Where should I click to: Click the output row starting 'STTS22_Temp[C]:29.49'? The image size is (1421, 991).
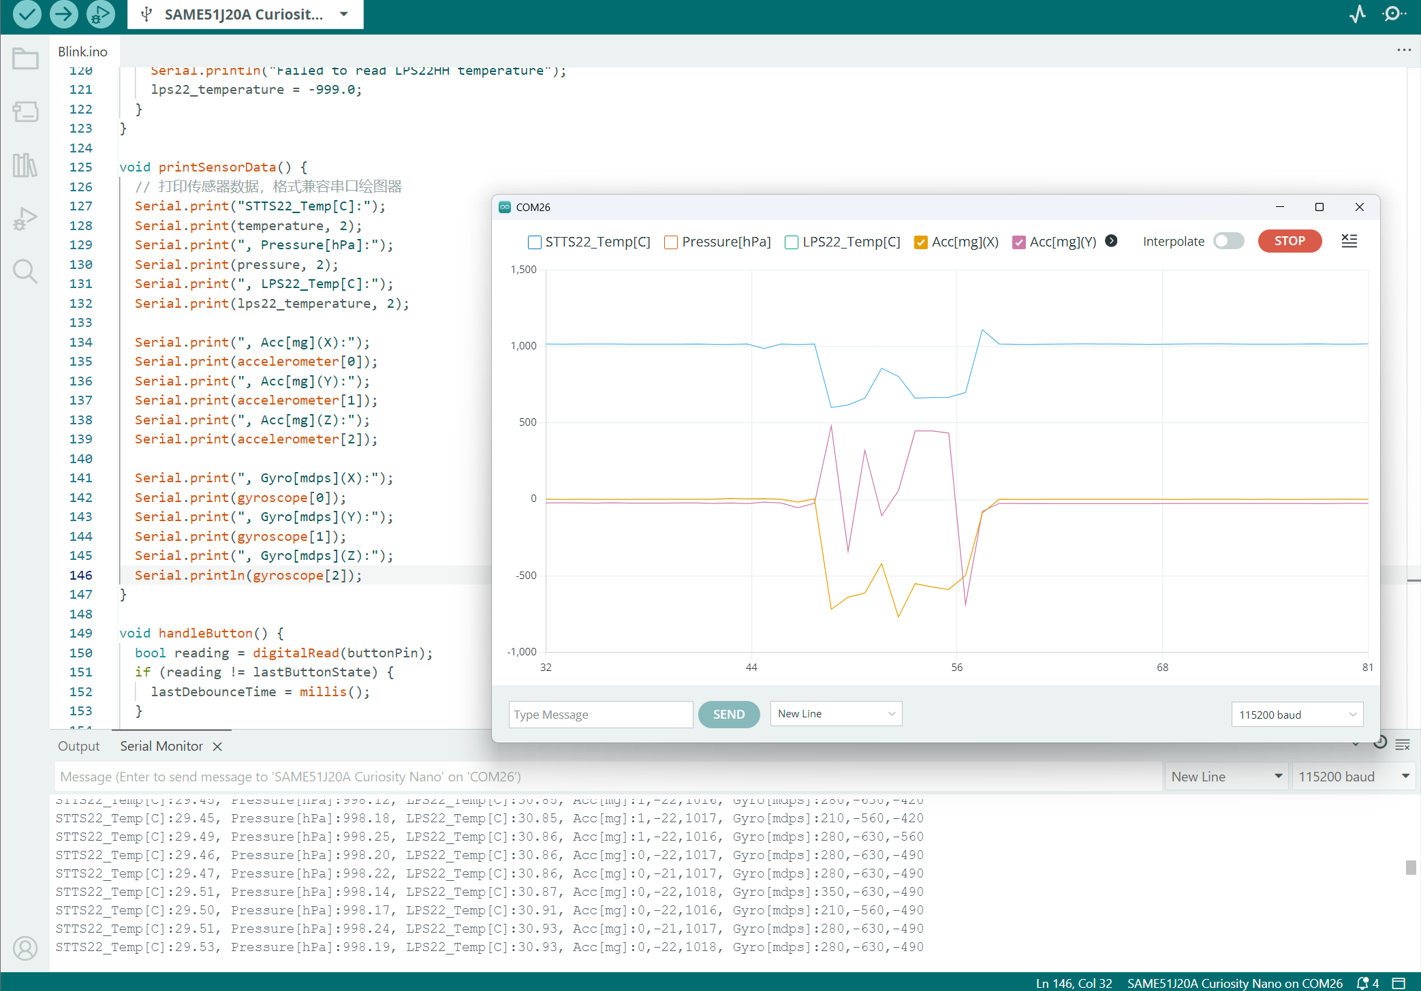pyautogui.click(x=490, y=837)
